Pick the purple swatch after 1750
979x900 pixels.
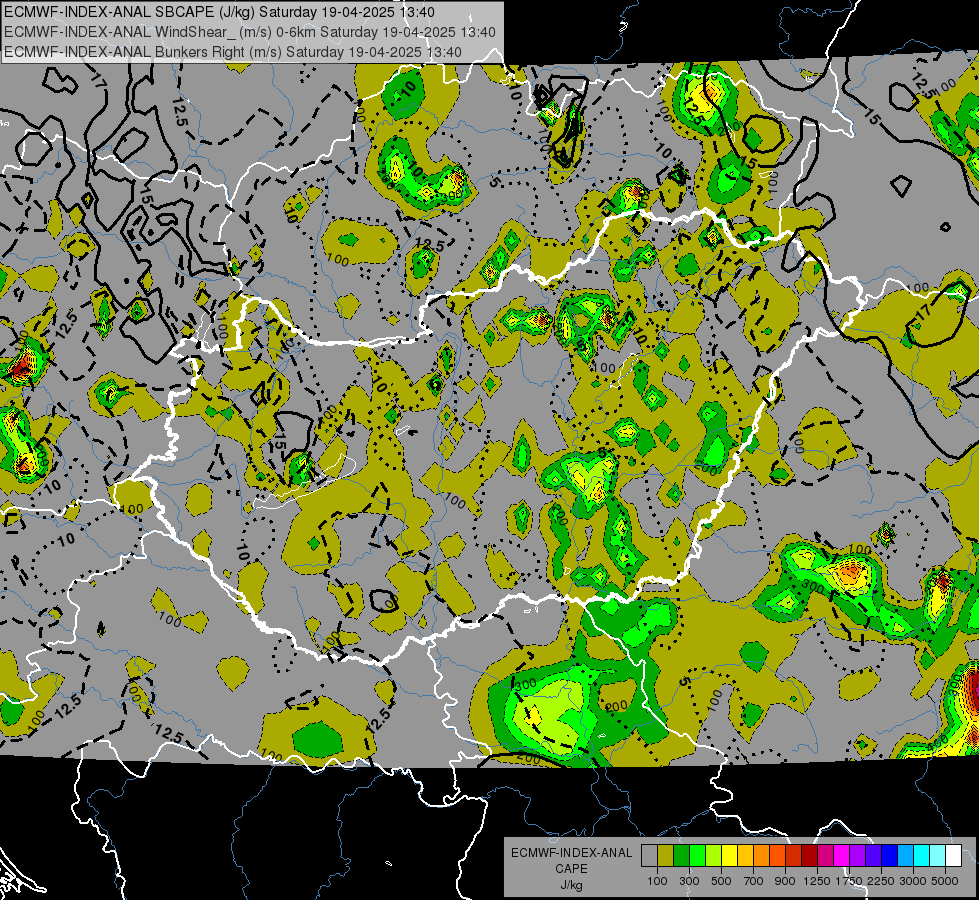857,855
